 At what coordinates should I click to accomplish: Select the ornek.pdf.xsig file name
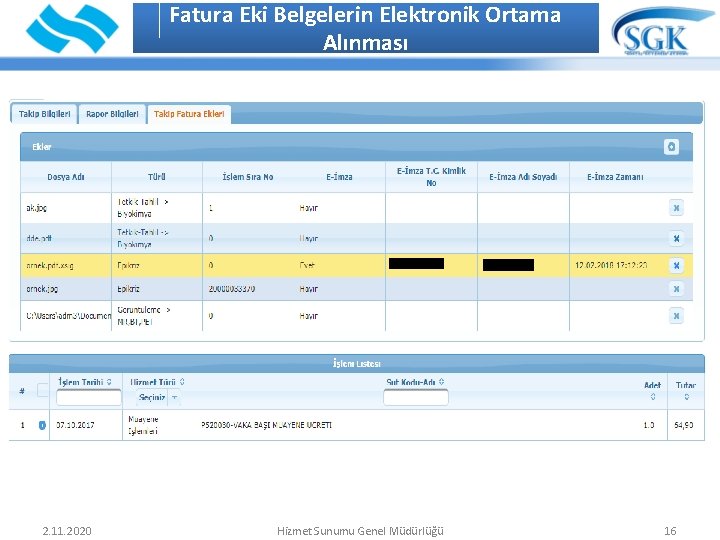click(50, 265)
